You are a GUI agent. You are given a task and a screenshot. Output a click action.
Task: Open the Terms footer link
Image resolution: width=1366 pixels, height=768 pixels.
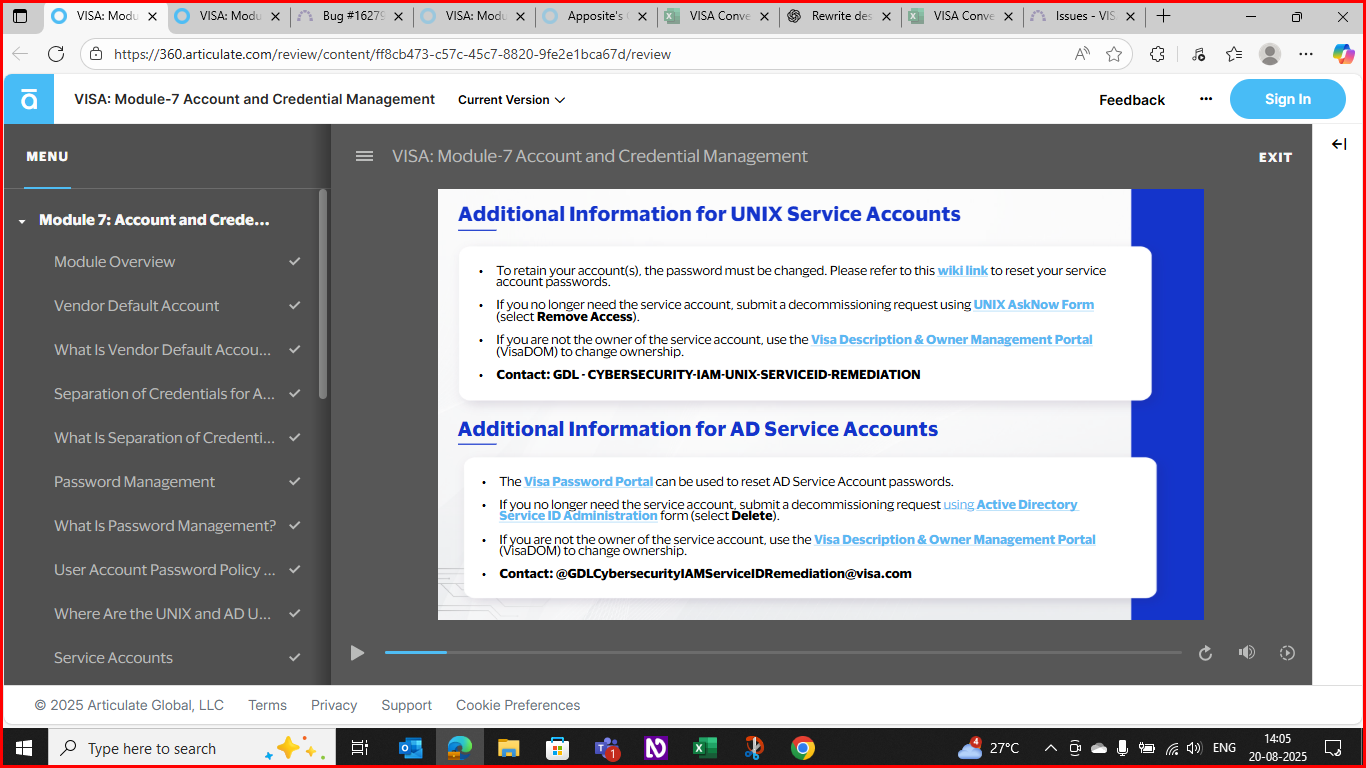[267, 705]
